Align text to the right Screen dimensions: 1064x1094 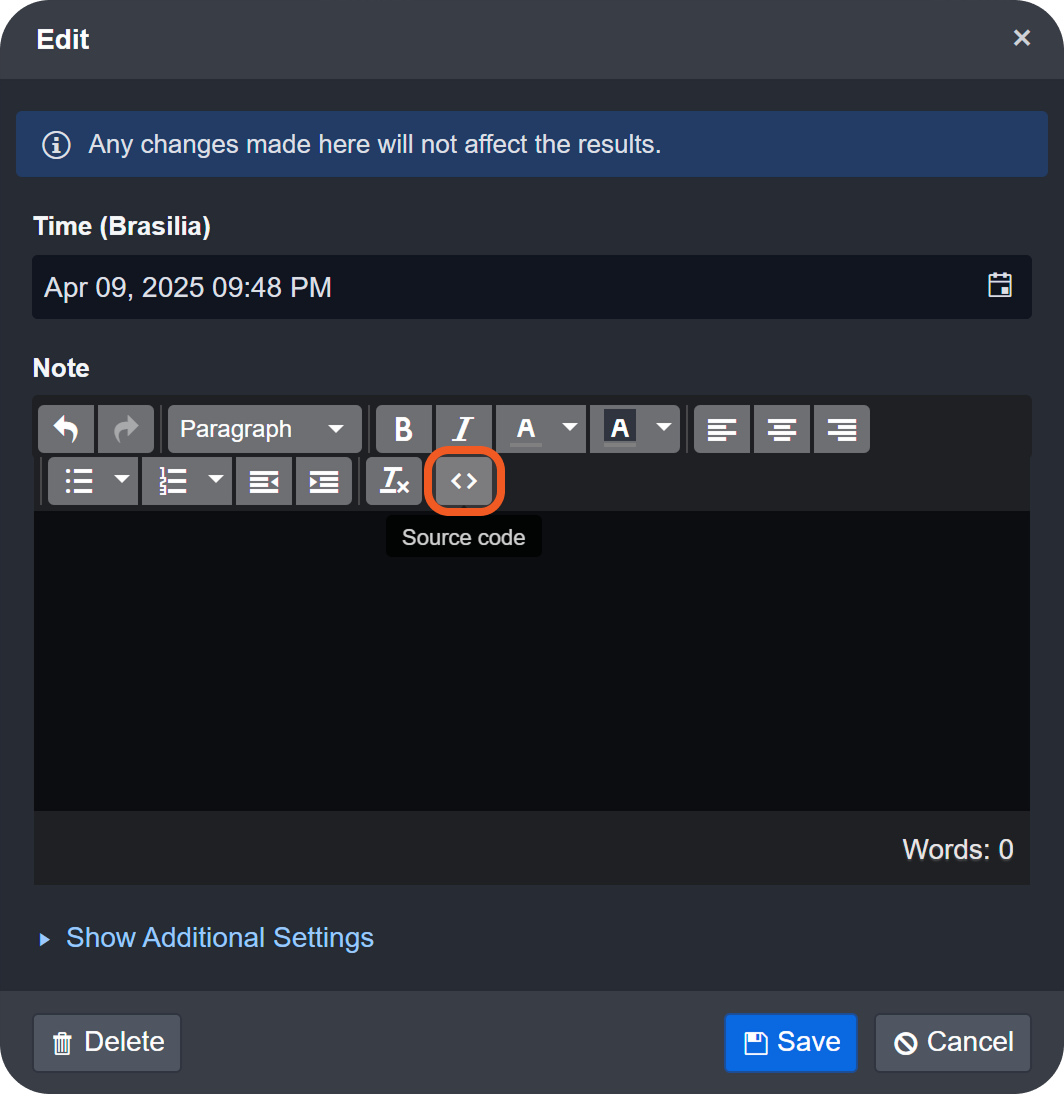[841, 428]
